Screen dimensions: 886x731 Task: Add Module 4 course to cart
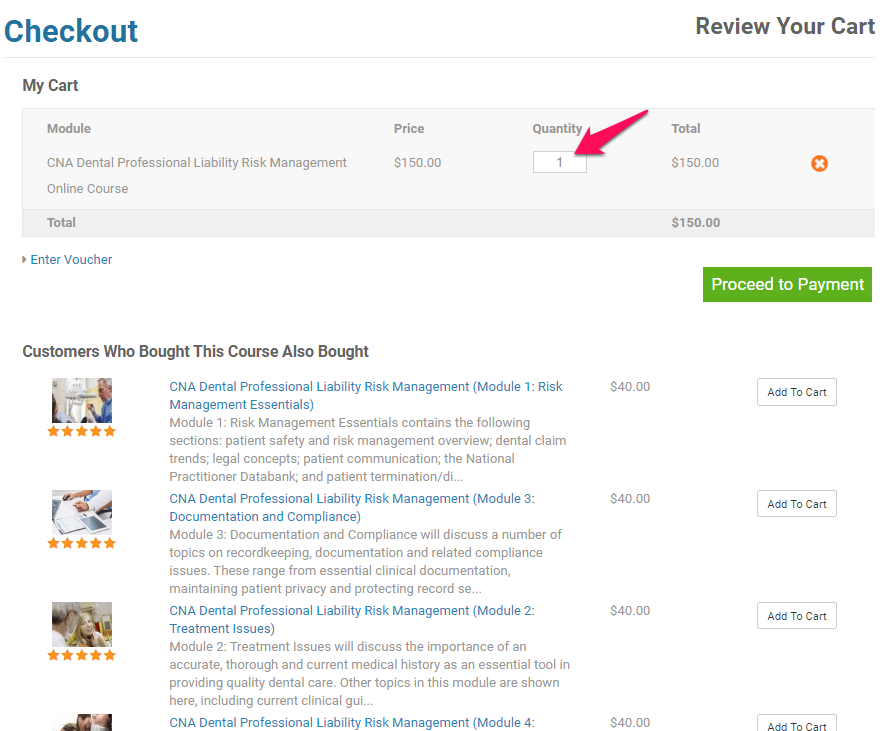coord(796,723)
